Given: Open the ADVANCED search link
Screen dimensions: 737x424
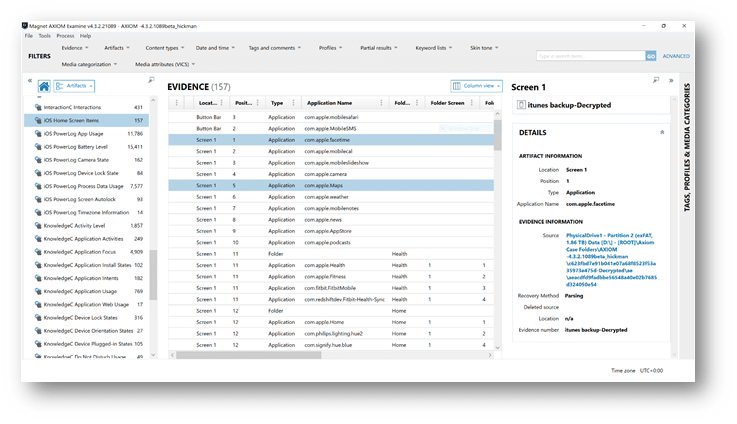Looking at the screenshot, I should [676, 56].
